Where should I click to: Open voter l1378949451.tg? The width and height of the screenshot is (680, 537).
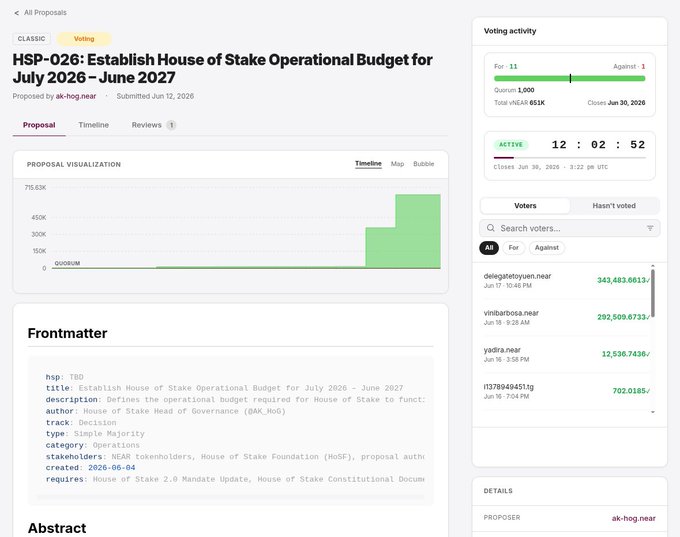coord(509,386)
